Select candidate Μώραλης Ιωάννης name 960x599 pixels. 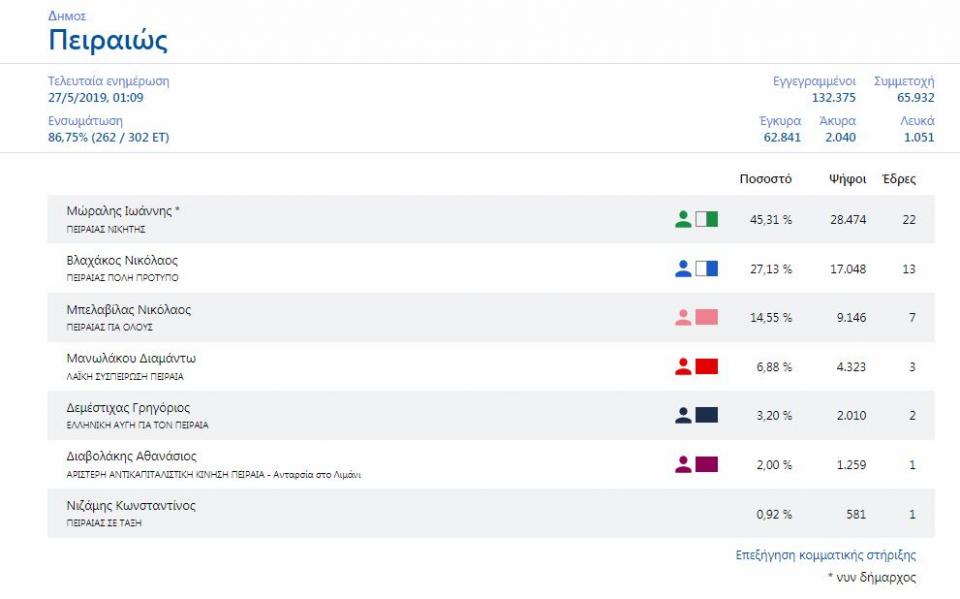(x=123, y=211)
